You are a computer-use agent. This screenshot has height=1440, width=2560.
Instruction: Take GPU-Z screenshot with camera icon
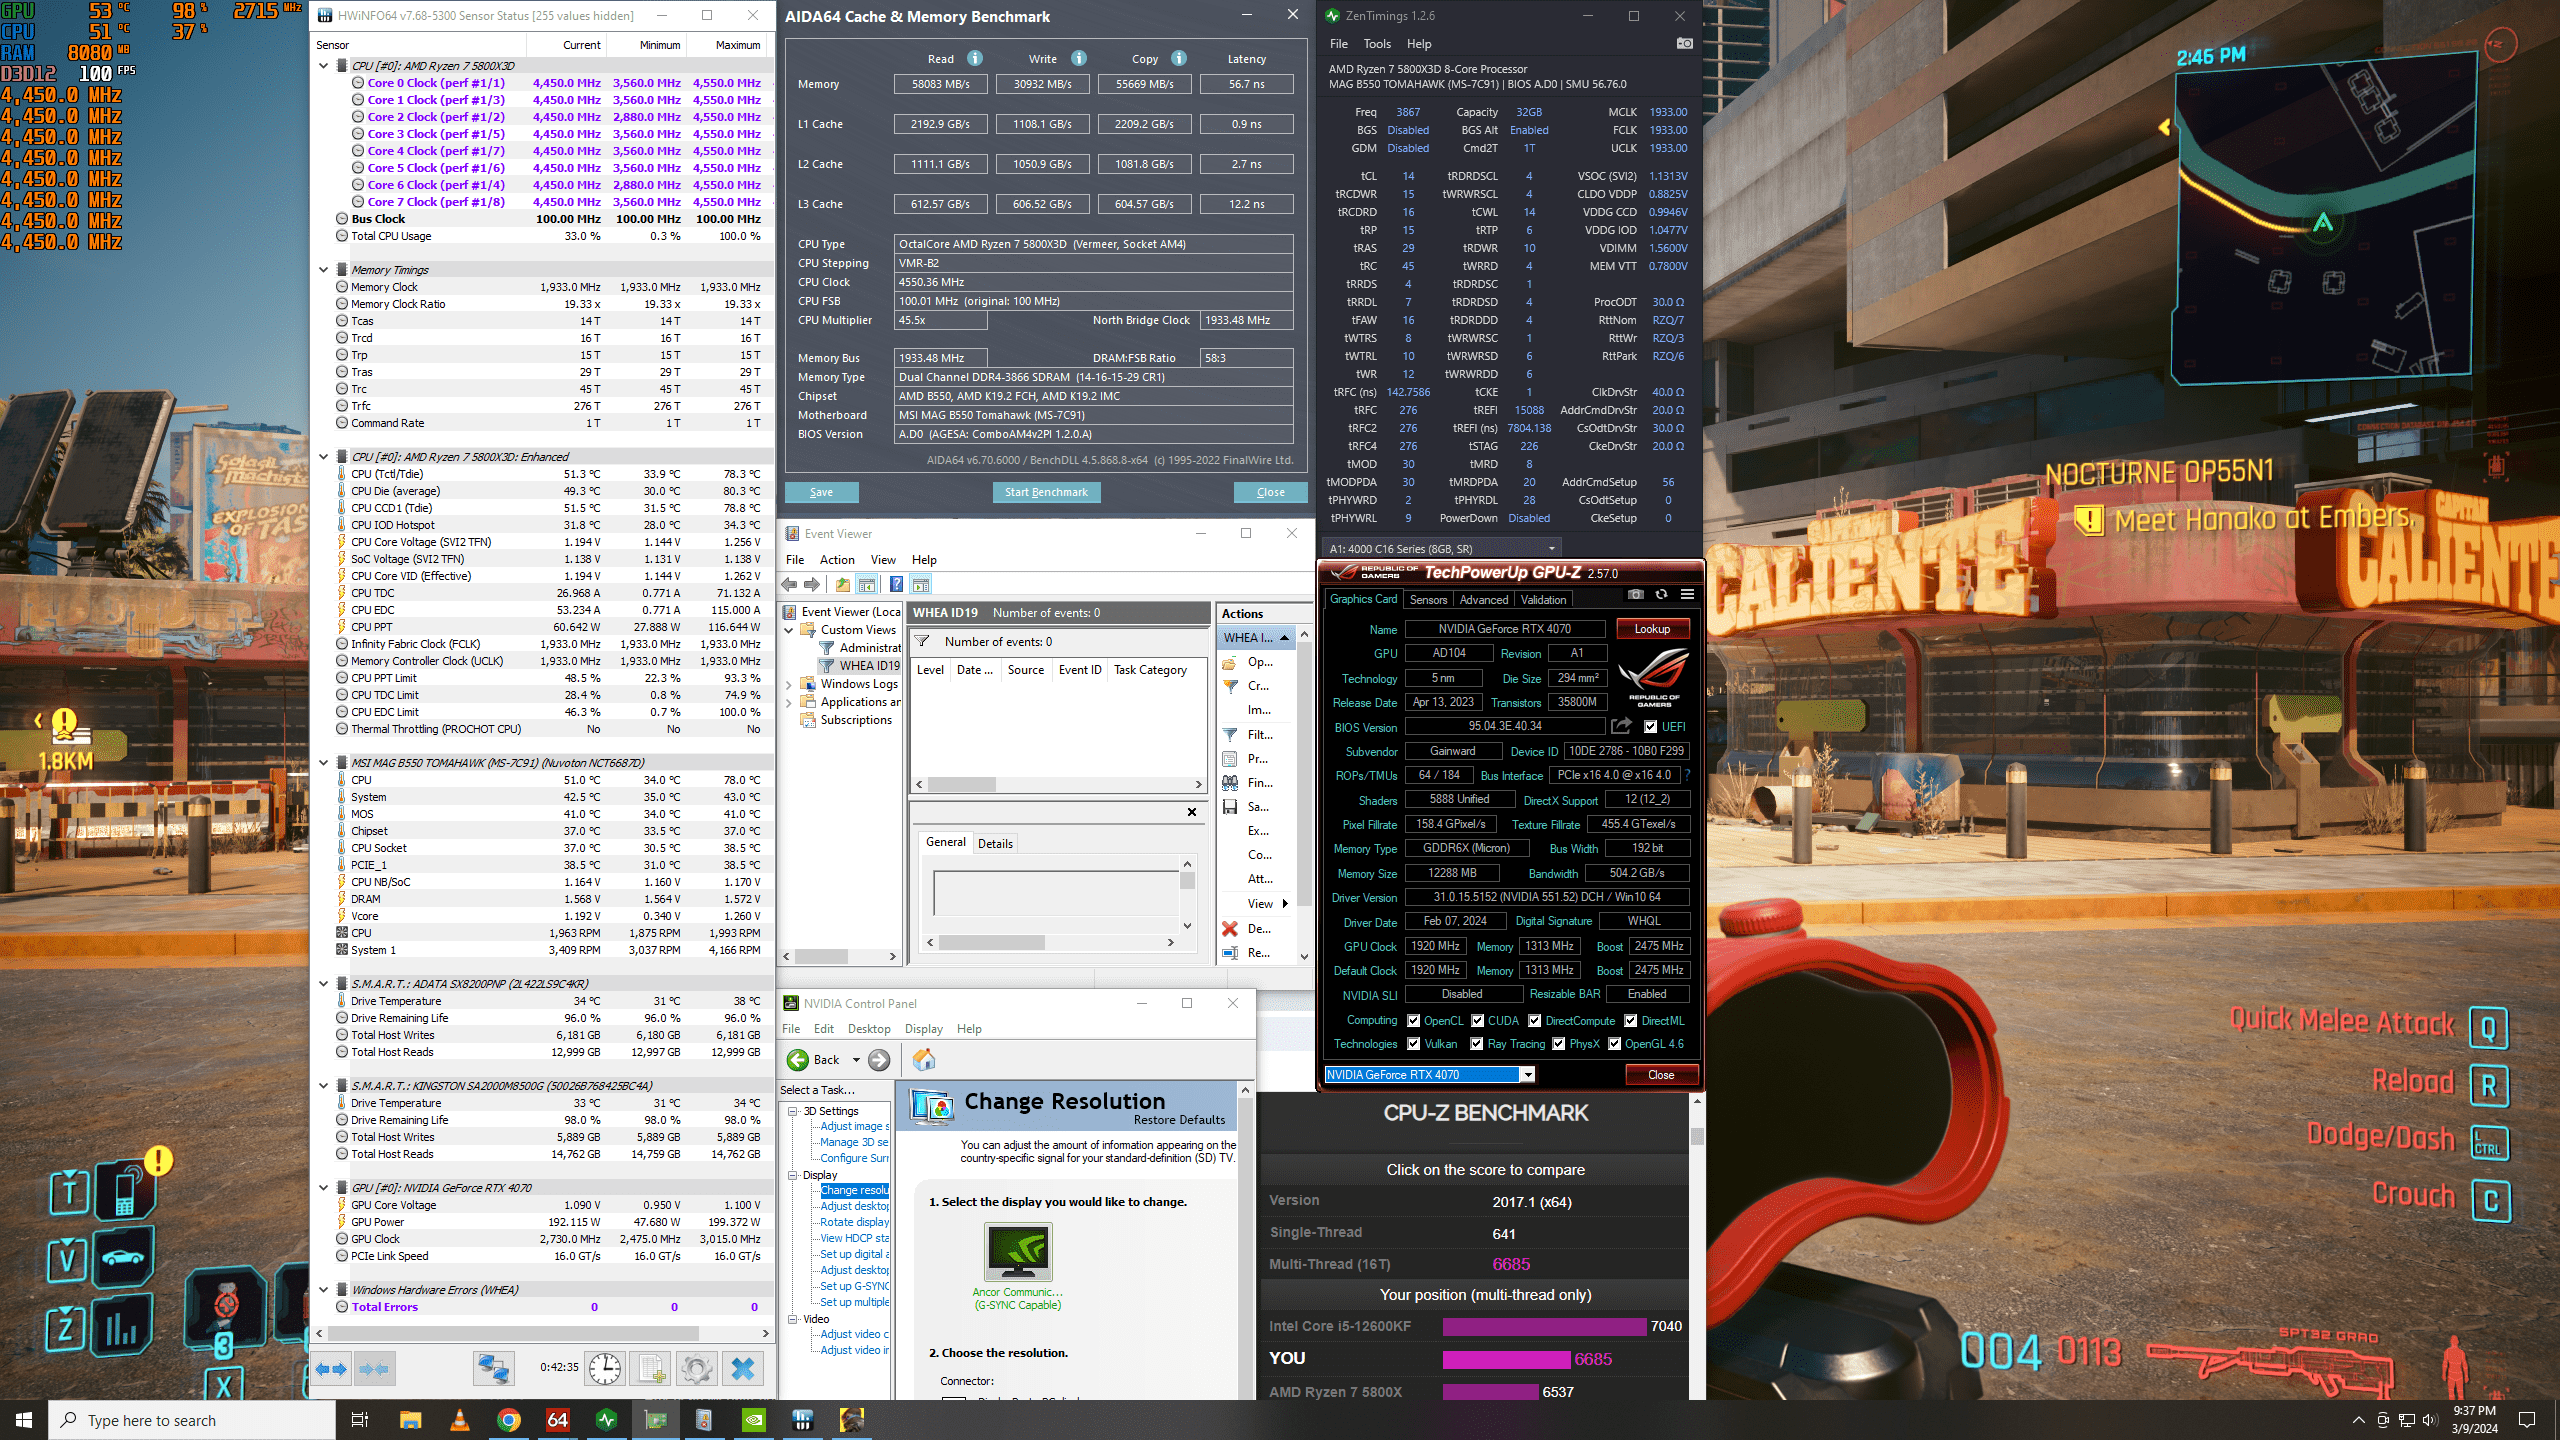pyautogui.click(x=1635, y=594)
